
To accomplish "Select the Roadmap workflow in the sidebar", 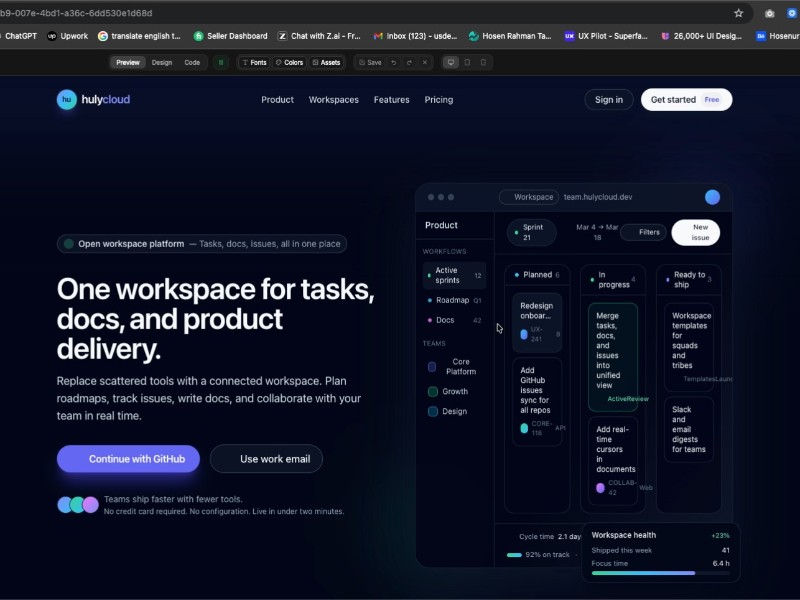I will pyautogui.click(x=452, y=300).
